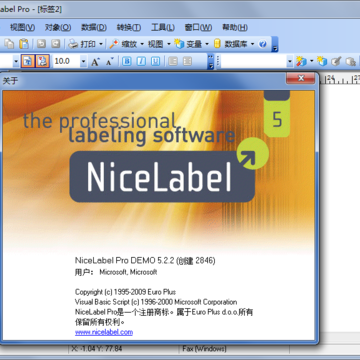Click the variable wizard wand icon
Viewport: 360px width, 360px height.
301,61
